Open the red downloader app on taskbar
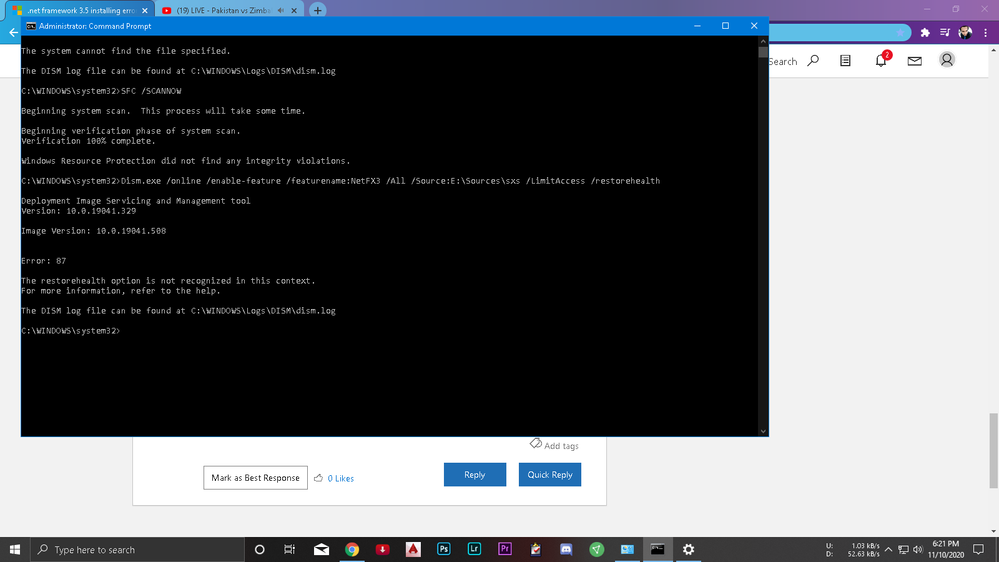The image size is (999, 562). pos(382,549)
